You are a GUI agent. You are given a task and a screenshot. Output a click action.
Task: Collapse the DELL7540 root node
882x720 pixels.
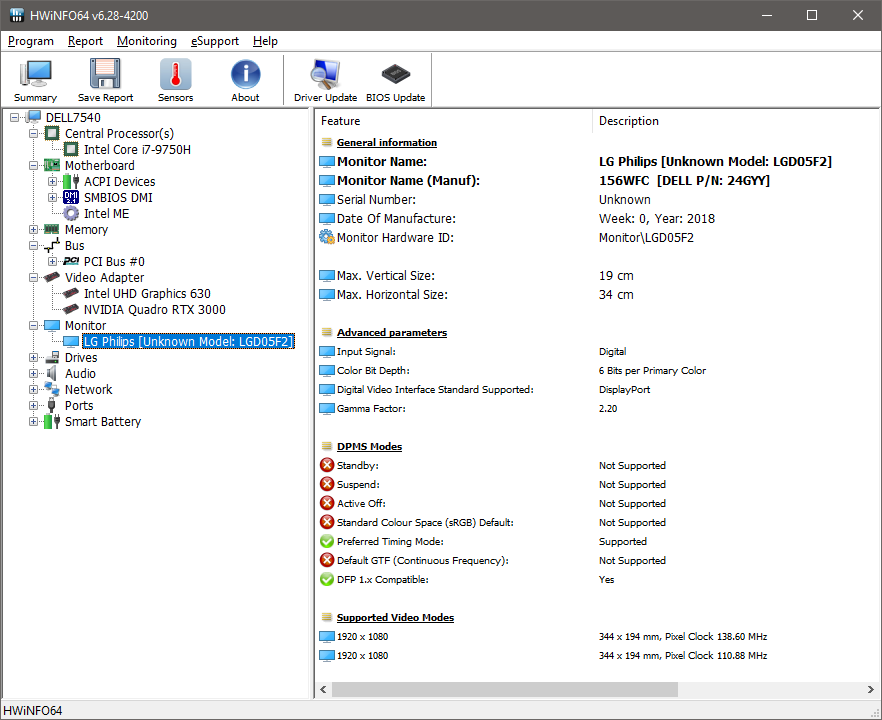[15, 117]
